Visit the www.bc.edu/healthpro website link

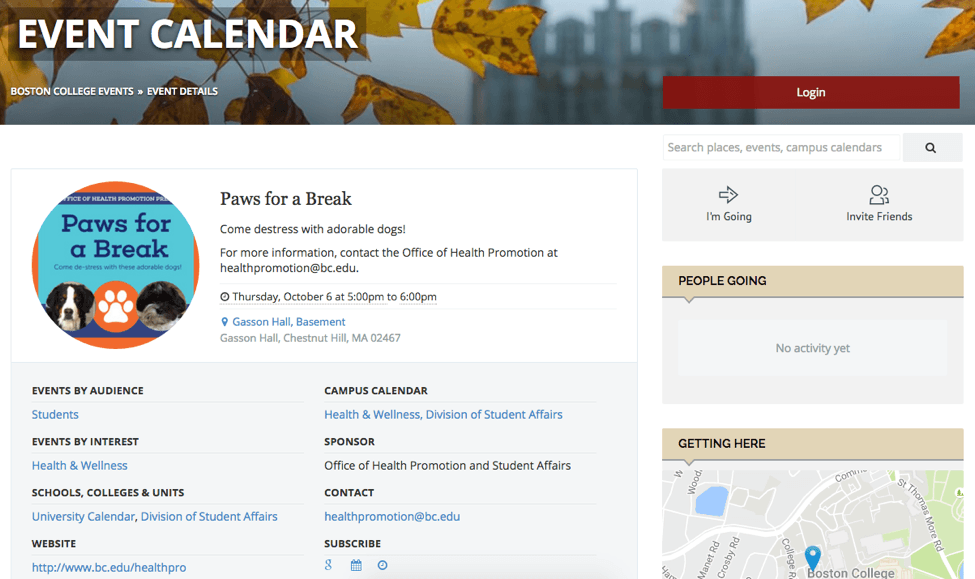[x=109, y=567]
